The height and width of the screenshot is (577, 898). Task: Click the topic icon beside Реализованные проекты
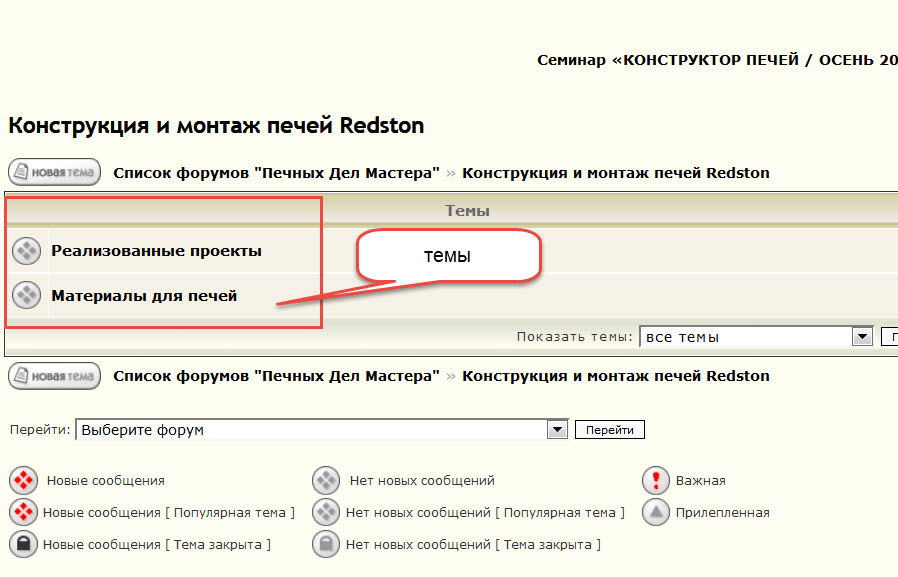click(26, 251)
